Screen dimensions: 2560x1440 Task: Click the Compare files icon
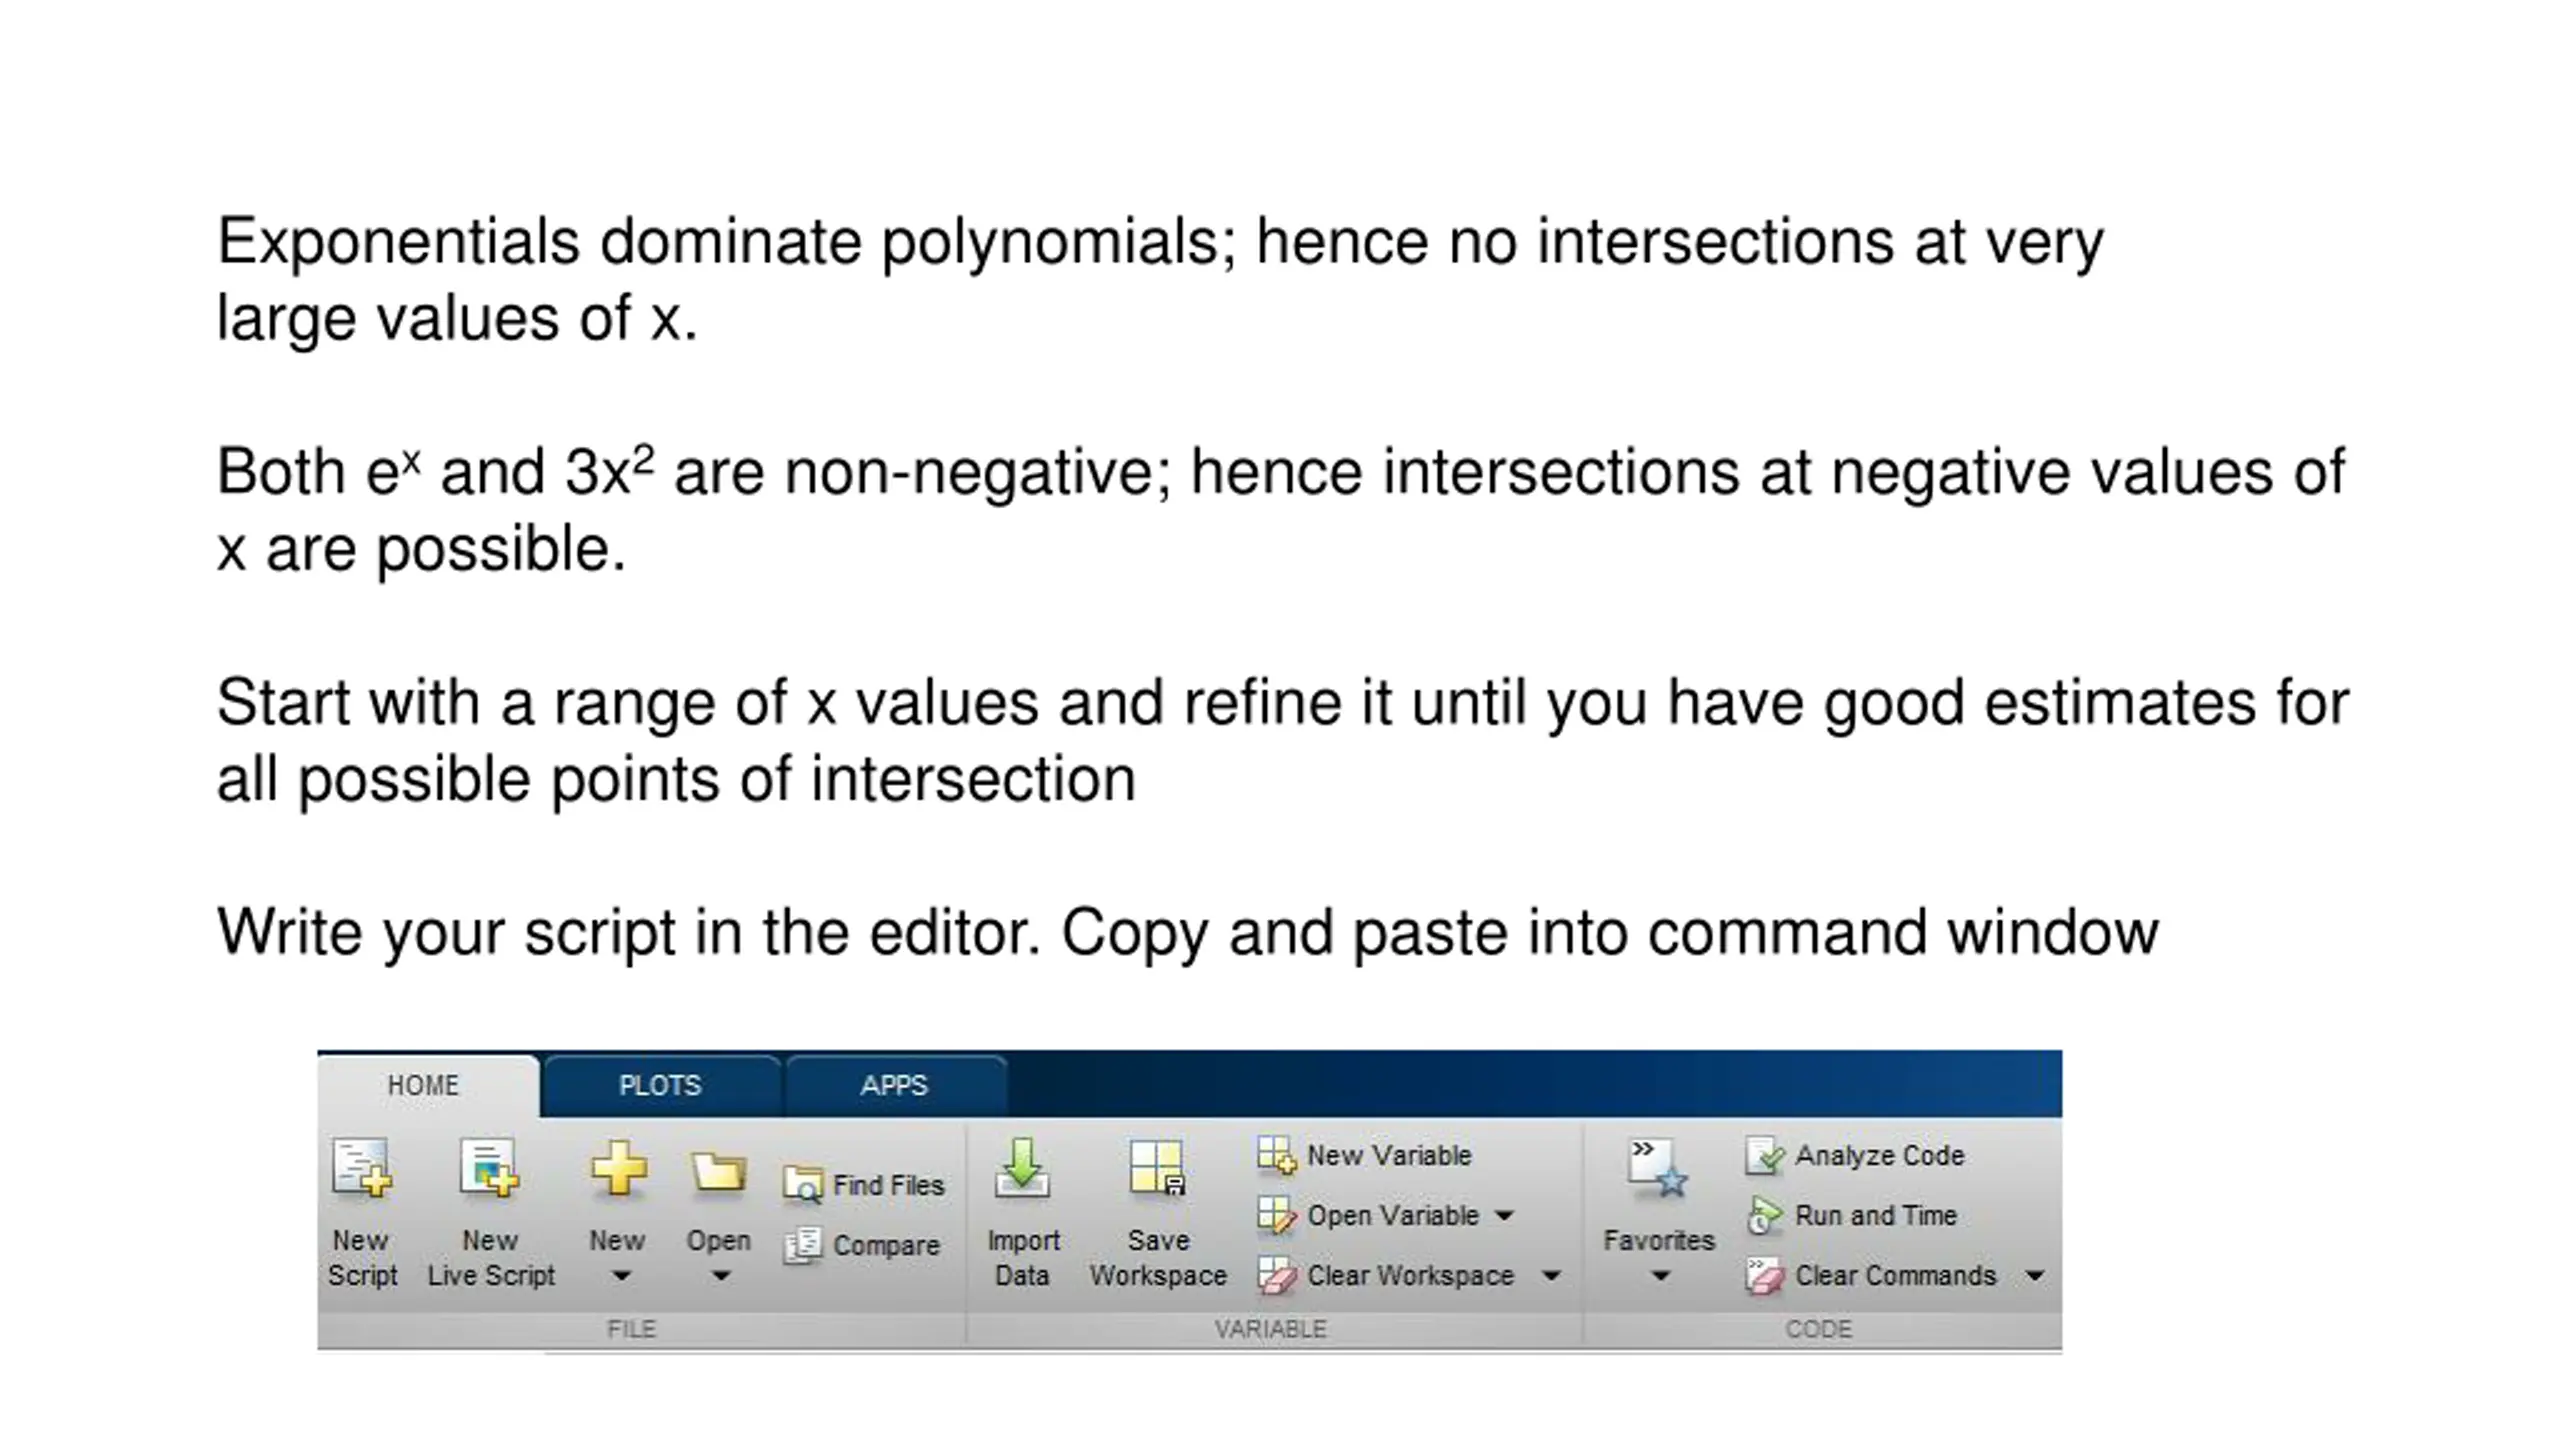[802, 1245]
